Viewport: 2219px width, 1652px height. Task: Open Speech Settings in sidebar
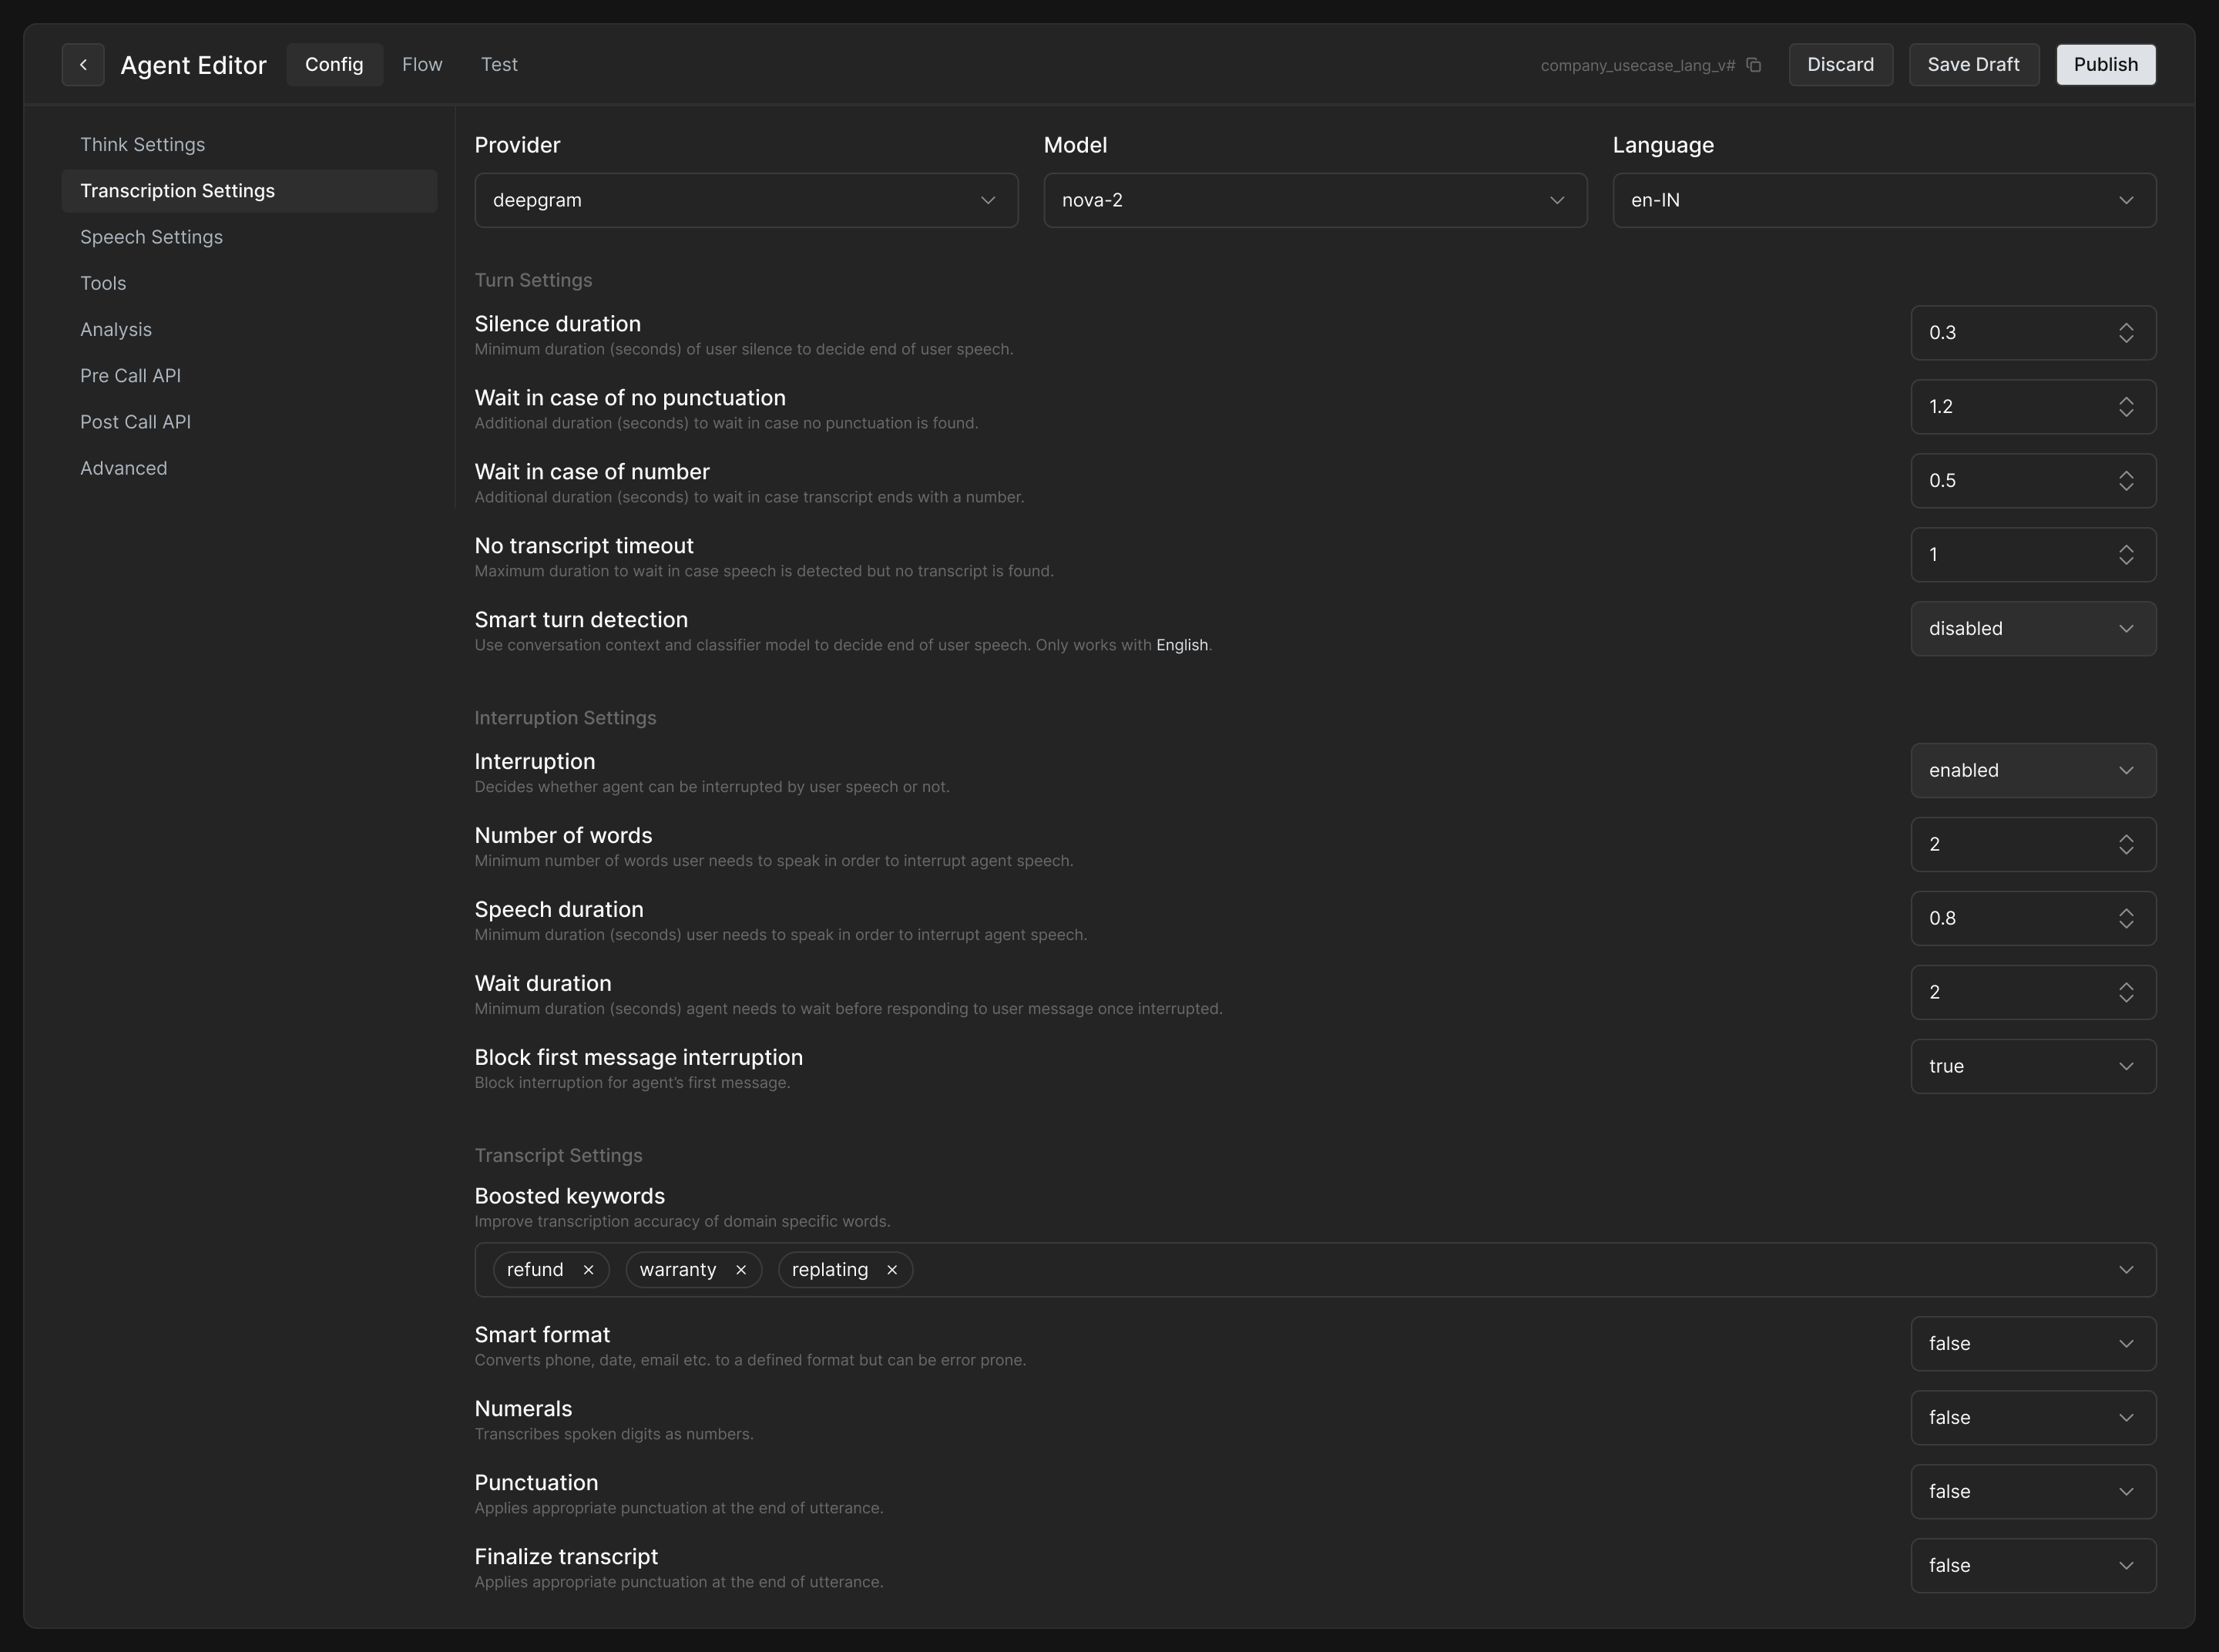(x=151, y=237)
